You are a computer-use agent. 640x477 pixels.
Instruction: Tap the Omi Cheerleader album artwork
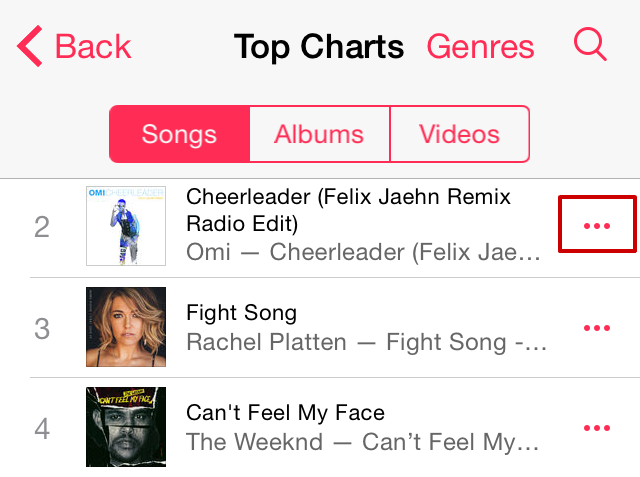[126, 226]
